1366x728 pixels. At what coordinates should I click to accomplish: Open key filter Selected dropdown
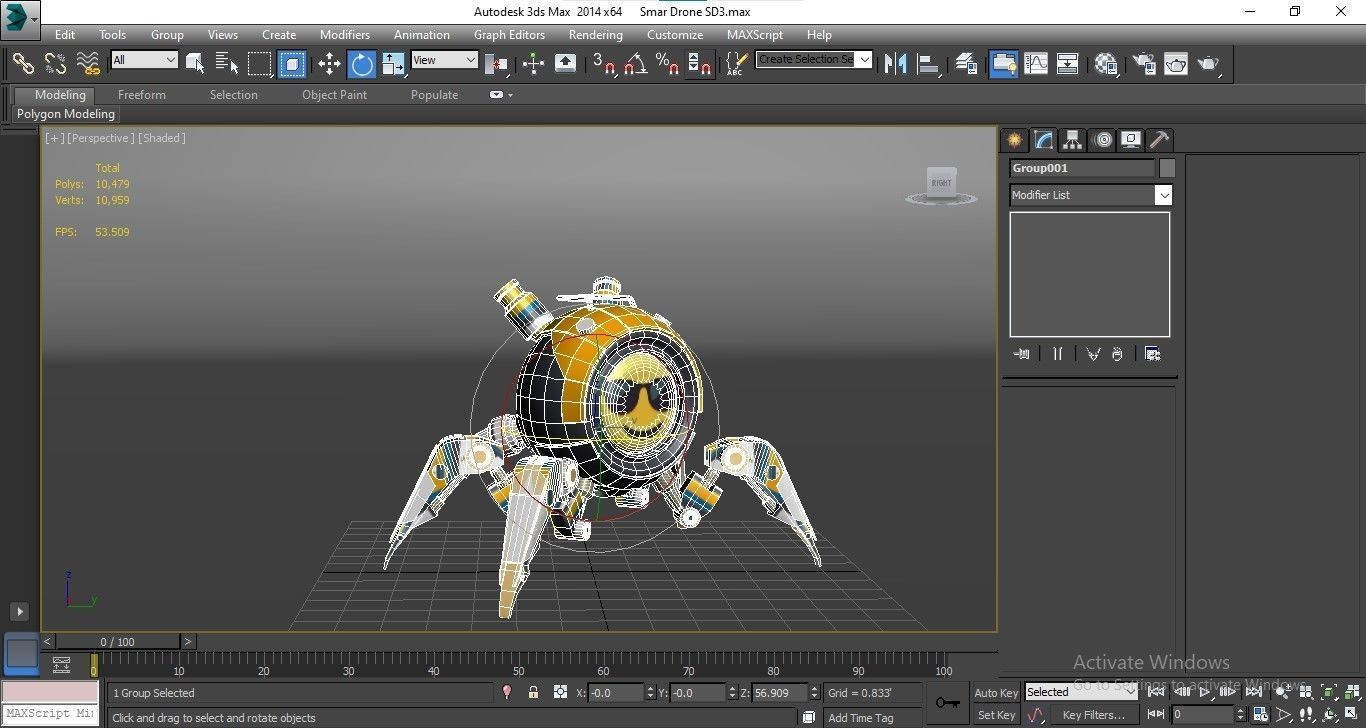tap(1080, 691)
